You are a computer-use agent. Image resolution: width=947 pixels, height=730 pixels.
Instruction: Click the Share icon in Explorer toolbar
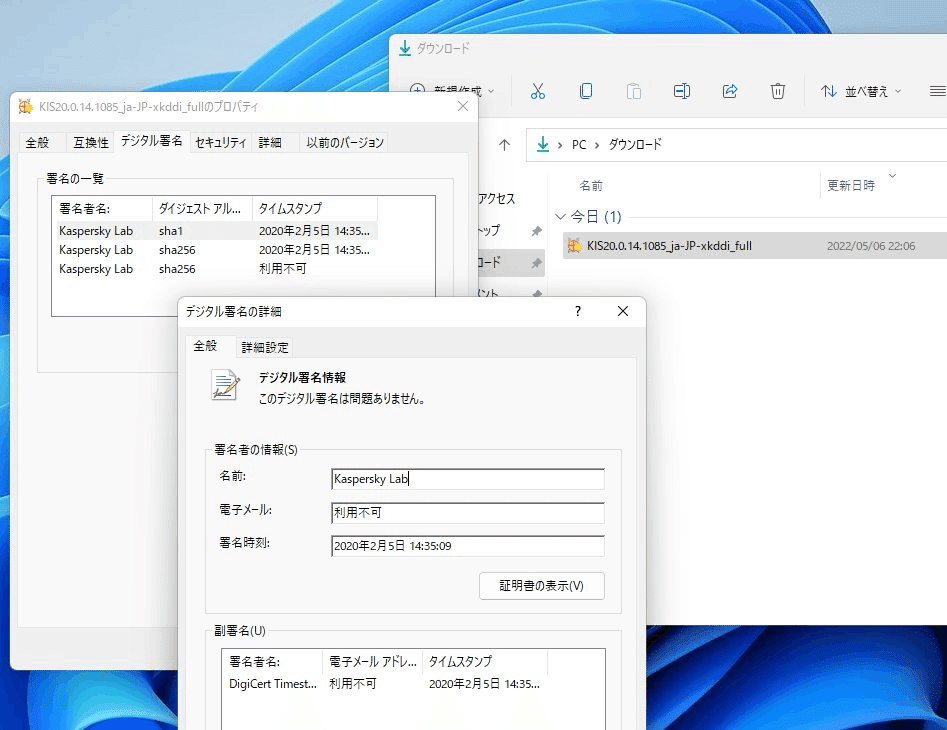tap(730, 91)
